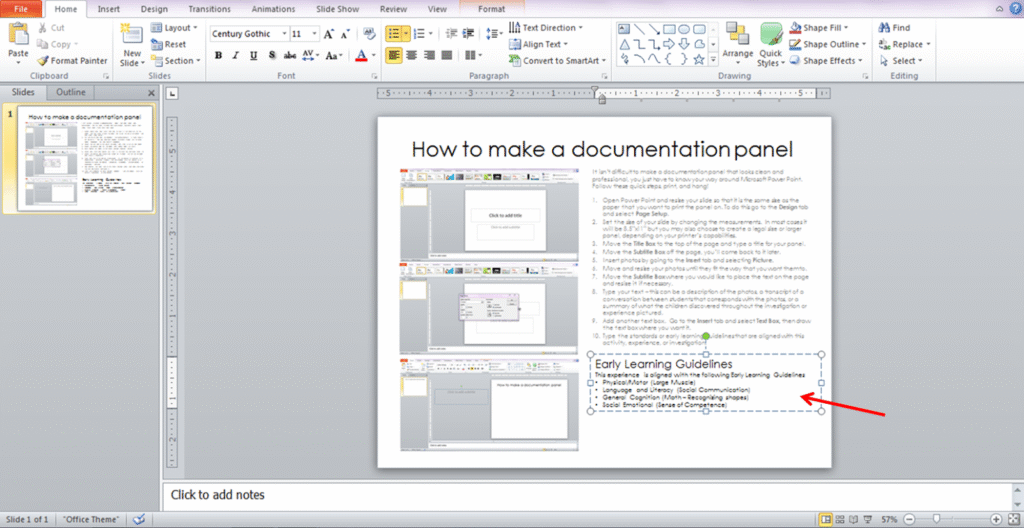Screen dimensions: 1024x528
Task: Open the Animations tab
Action: (x=274, y=9)
